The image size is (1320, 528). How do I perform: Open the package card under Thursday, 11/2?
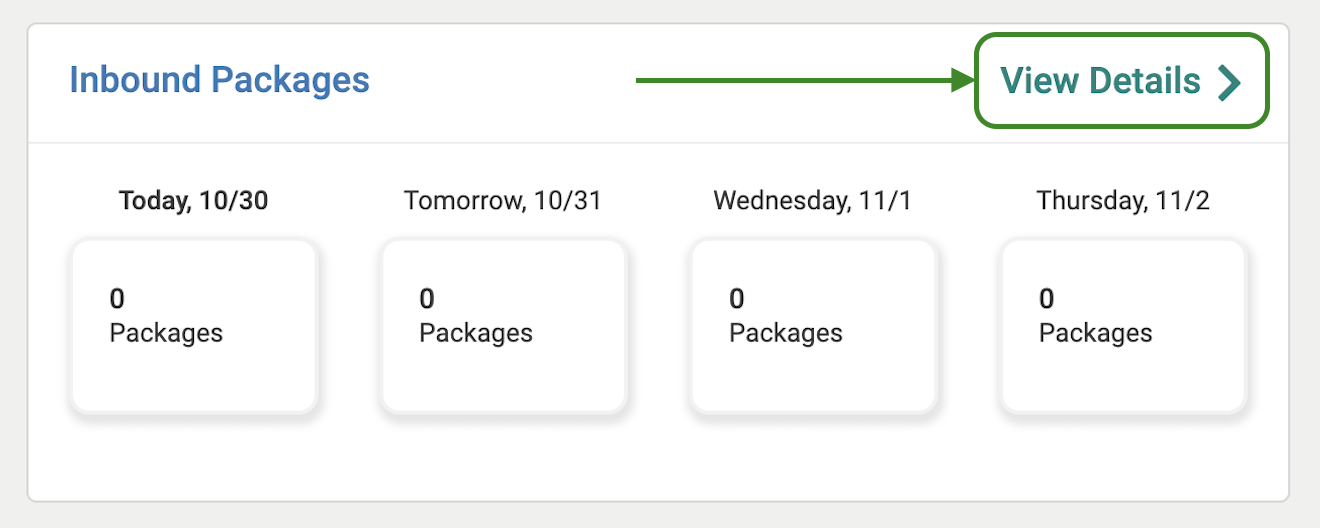pos(1123,325)
